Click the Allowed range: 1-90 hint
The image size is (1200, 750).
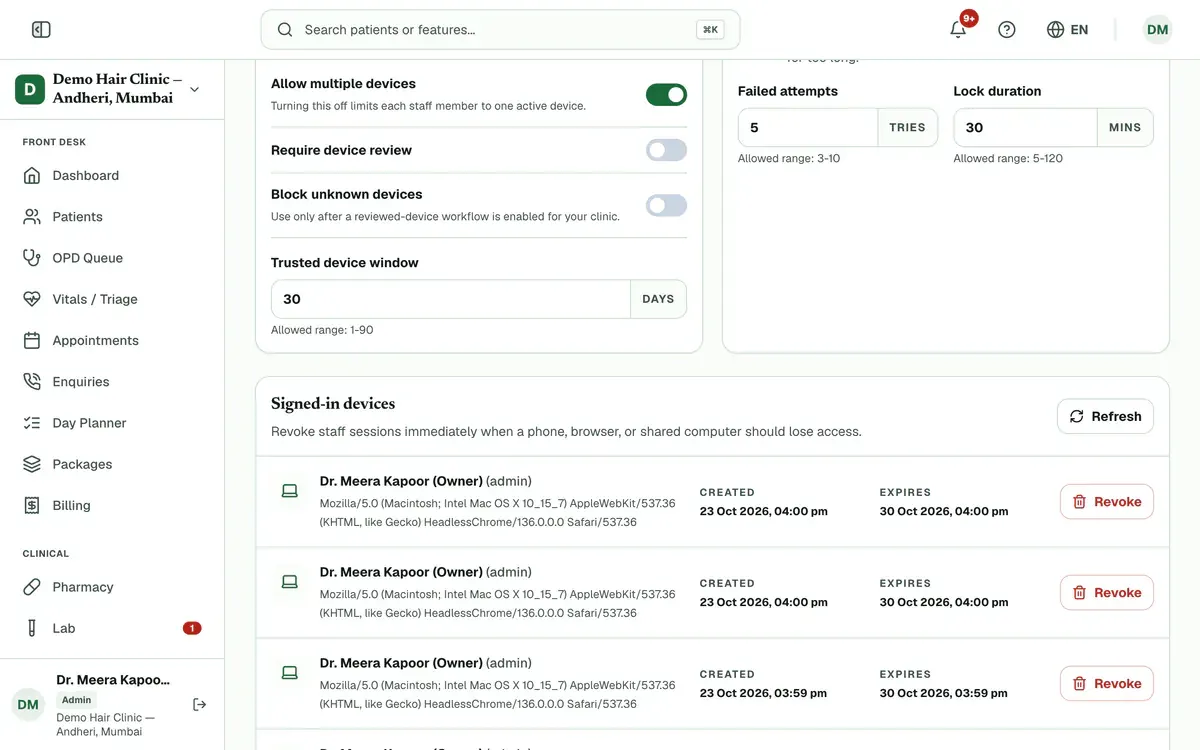click(x=322, y=330)
